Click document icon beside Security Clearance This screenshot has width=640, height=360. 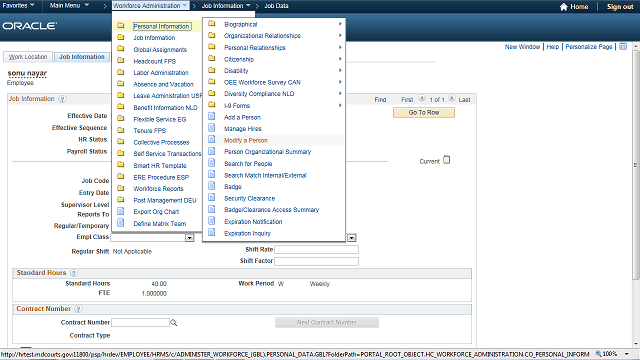tap(211, 198)
